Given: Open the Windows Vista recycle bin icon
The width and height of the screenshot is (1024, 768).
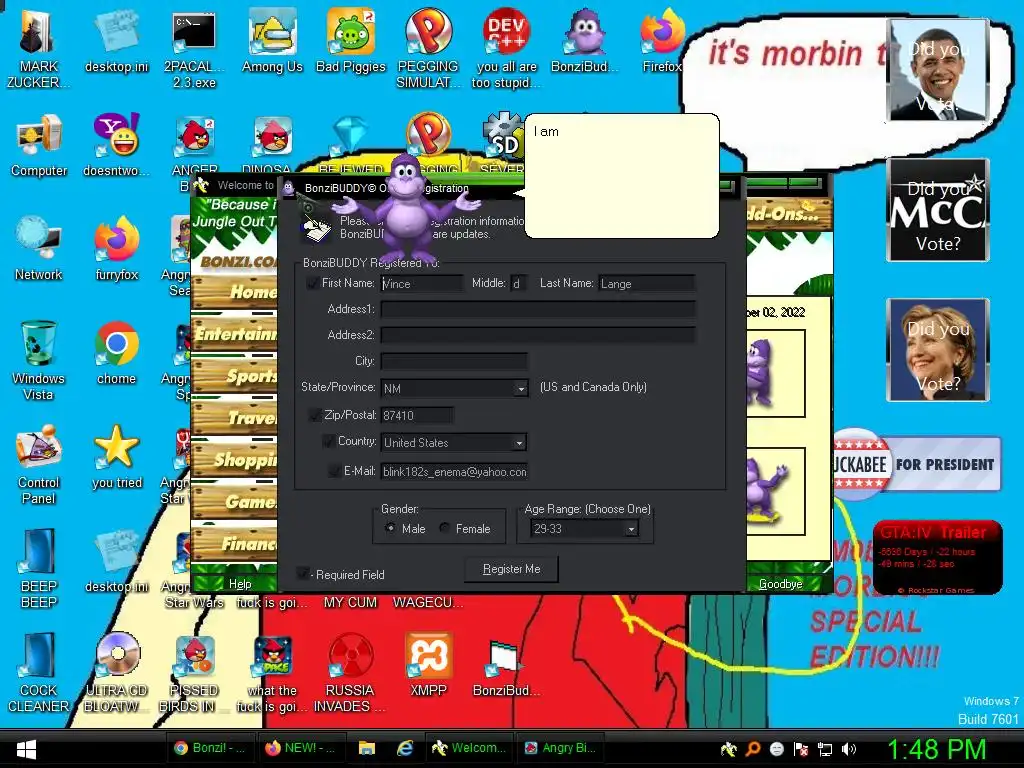Looking at the screenshot, I should point(38,360).
